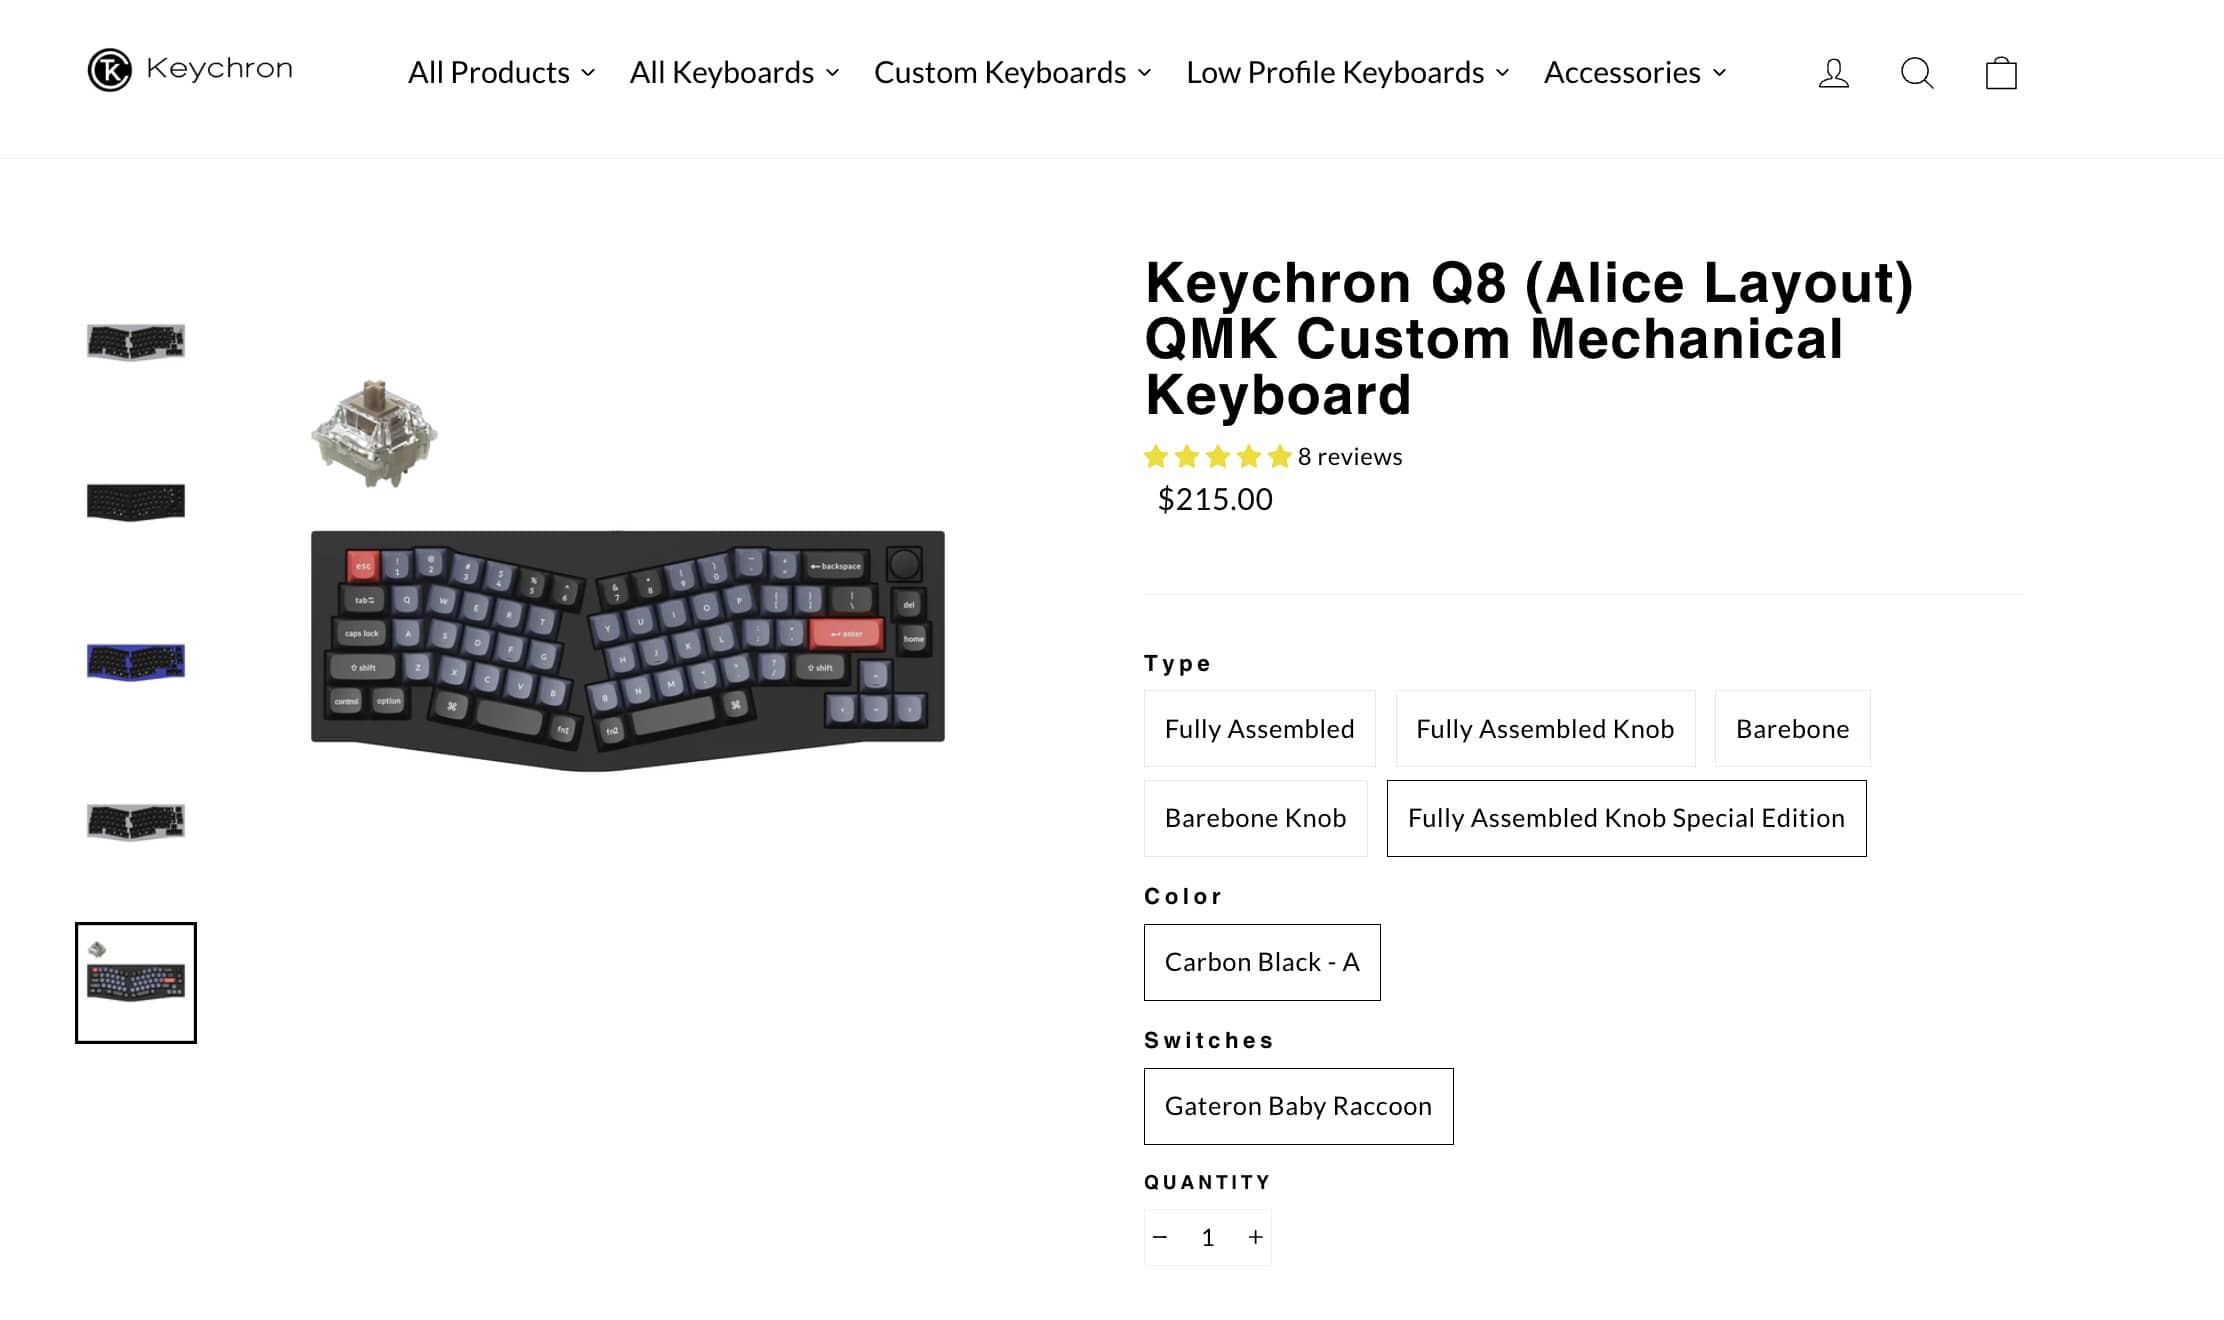Open the 8 reviews link
This screenshot has height=1320, width=2224.
[x=1350, y=457]
